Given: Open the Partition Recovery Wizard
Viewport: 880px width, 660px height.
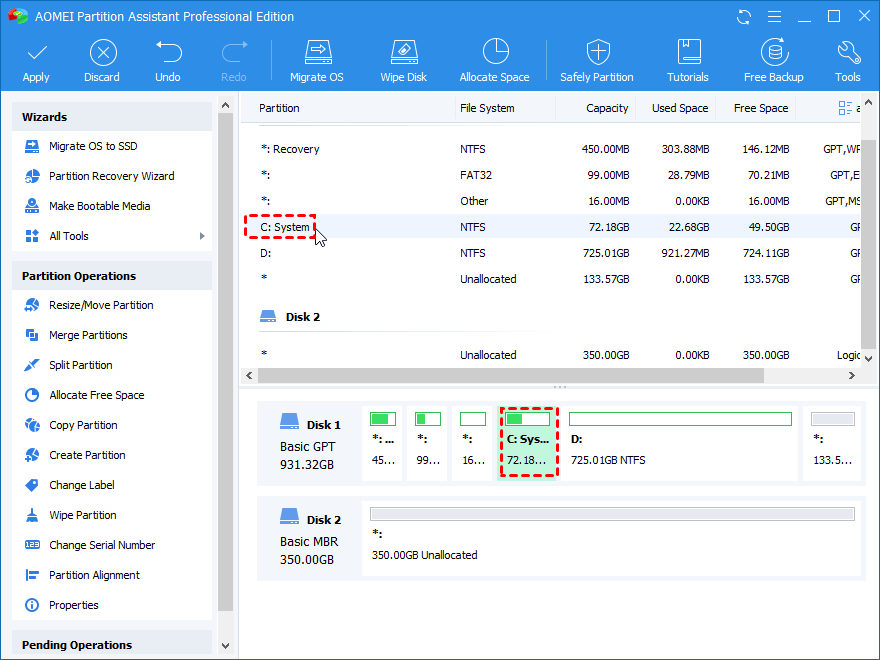Looking at the screenshot, I should click(111, 176).
